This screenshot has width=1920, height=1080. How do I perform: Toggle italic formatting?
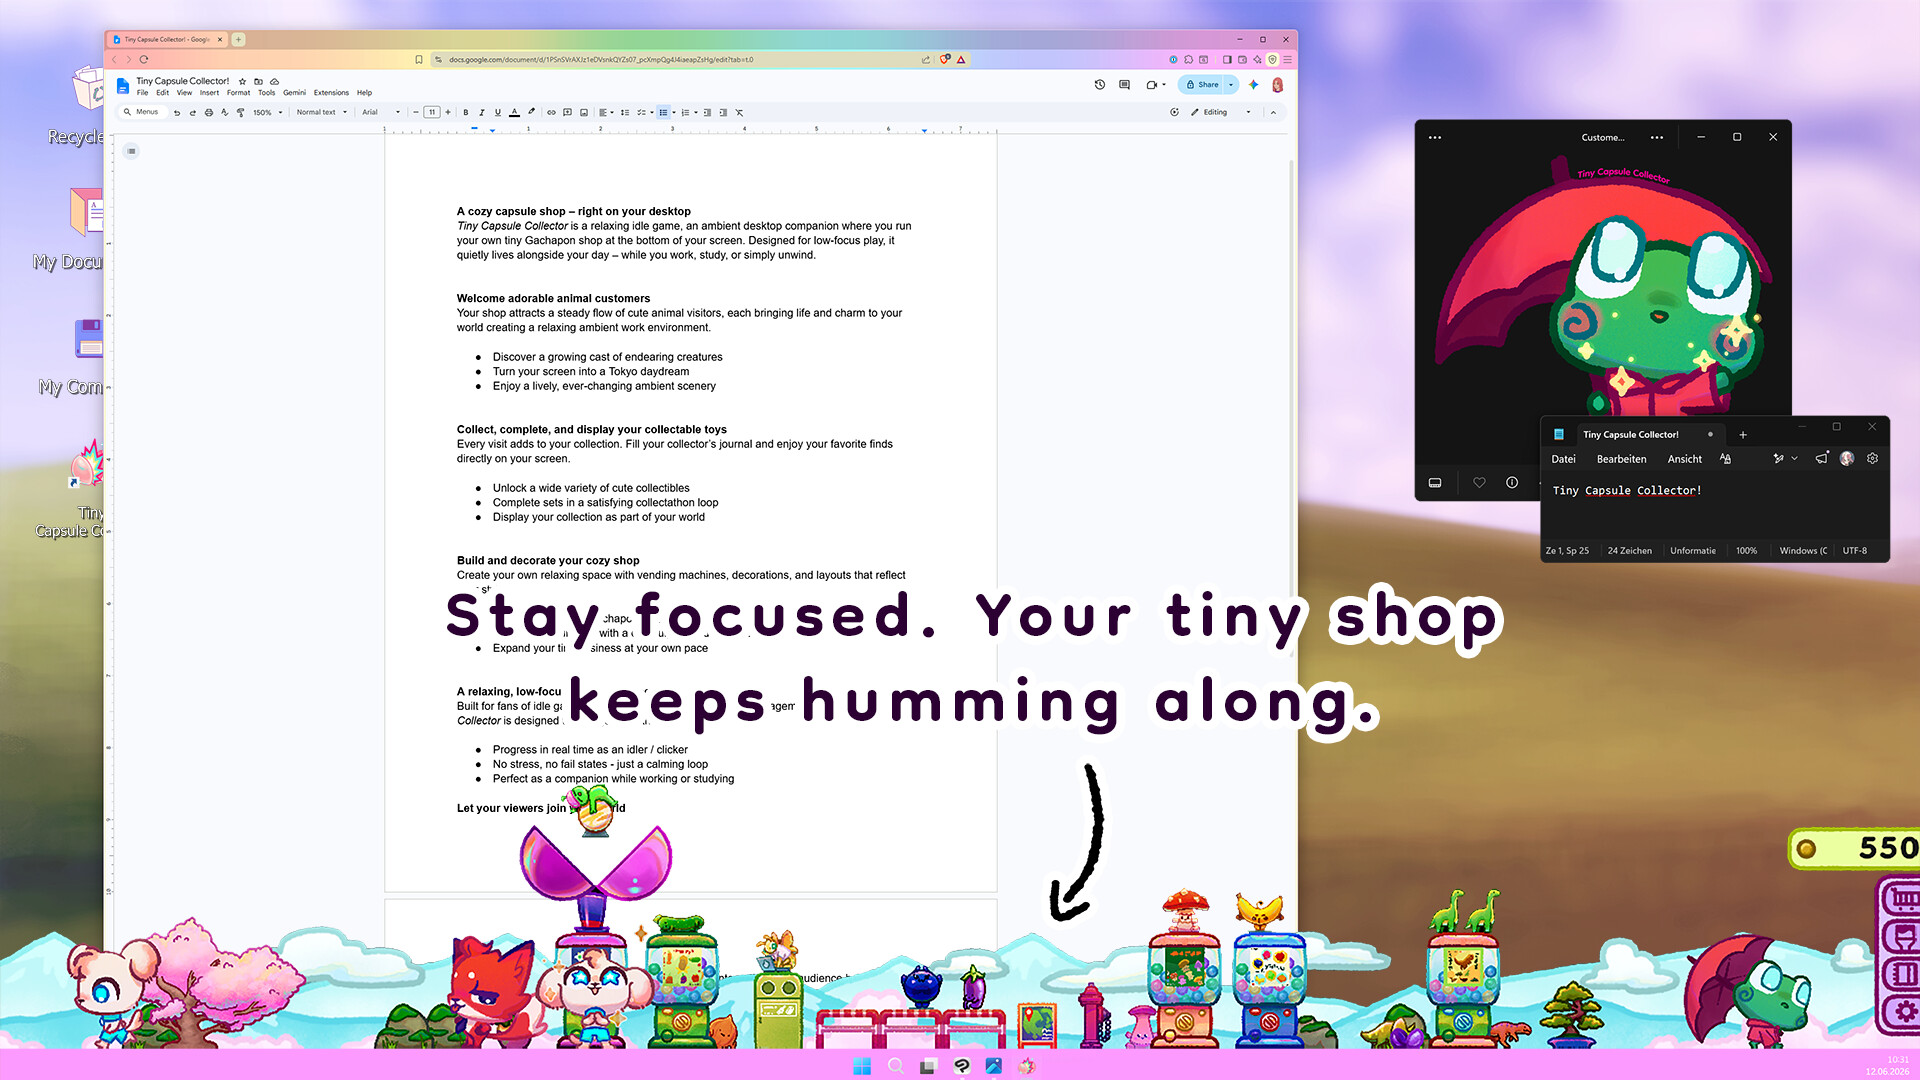coord(482,113)
